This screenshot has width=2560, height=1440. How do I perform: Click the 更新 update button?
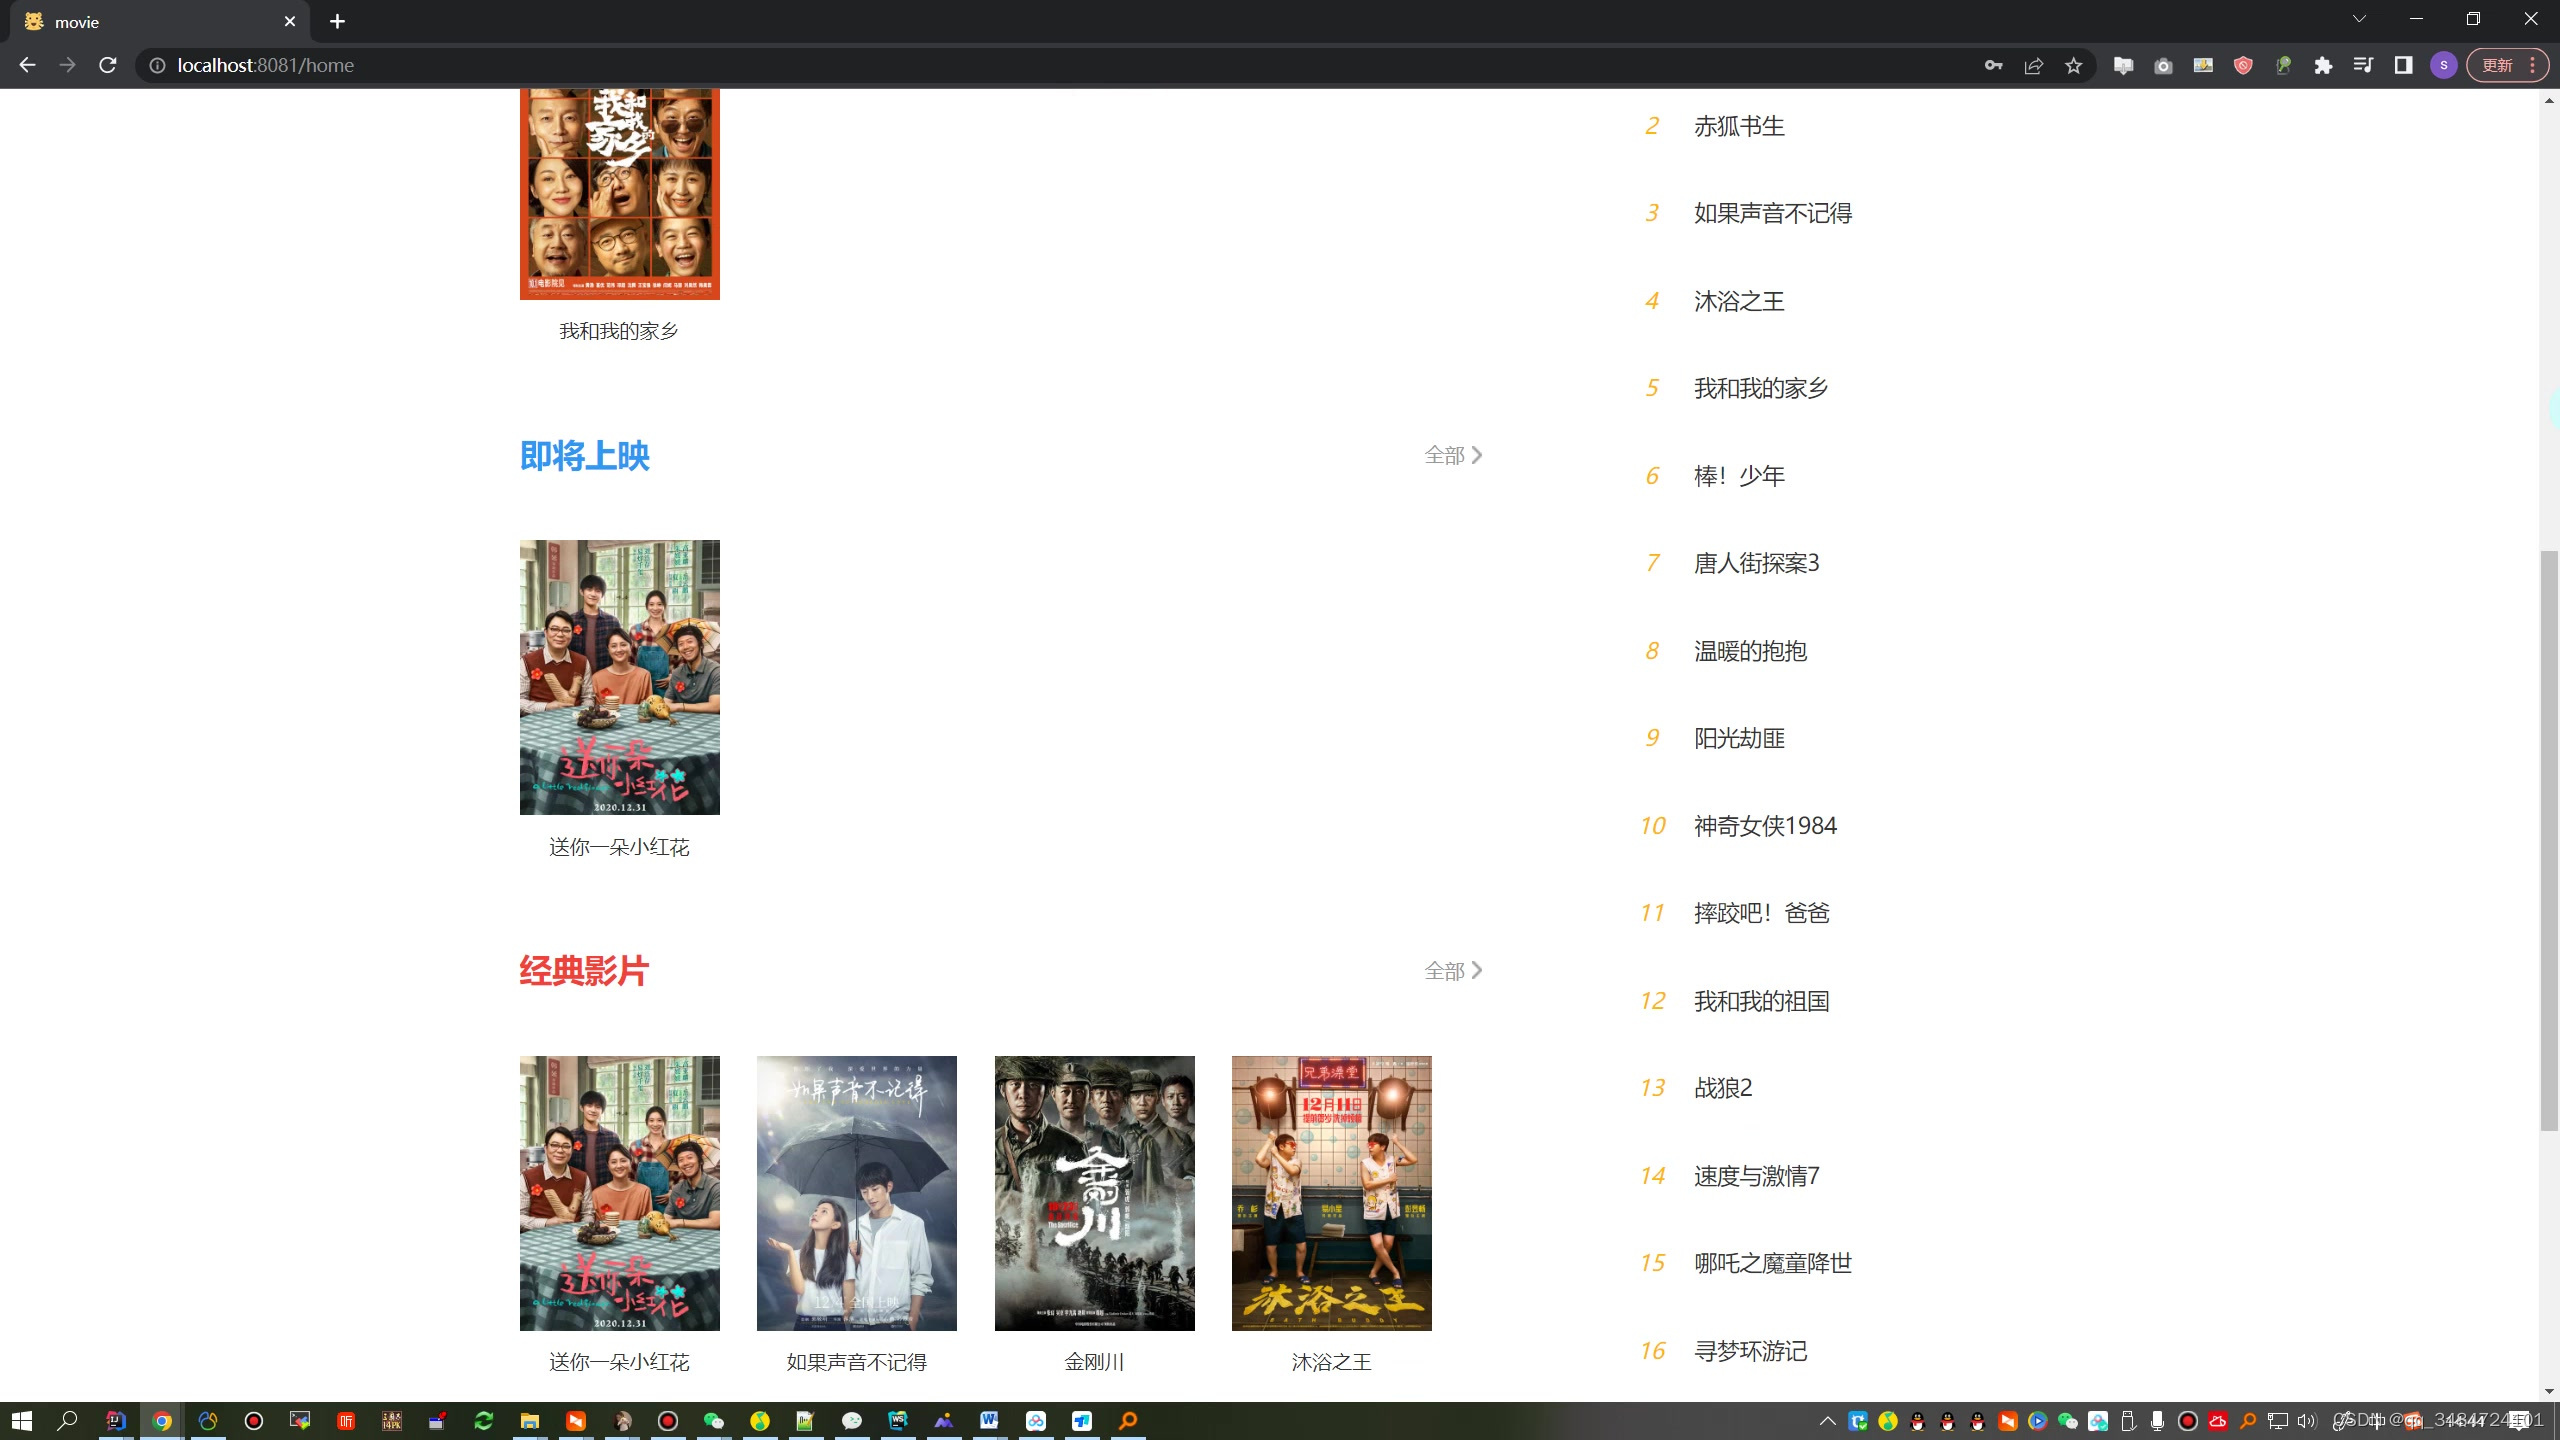coord(2497,66)
